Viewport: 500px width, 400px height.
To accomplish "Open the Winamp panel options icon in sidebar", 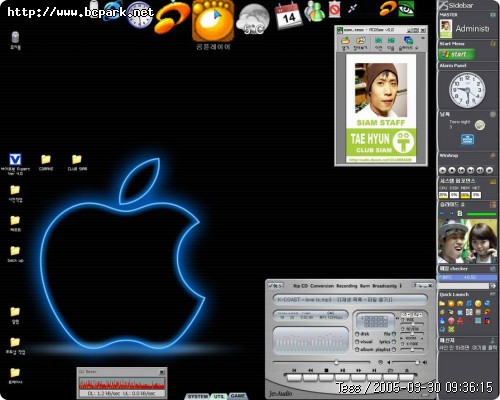I will point(493,156).
